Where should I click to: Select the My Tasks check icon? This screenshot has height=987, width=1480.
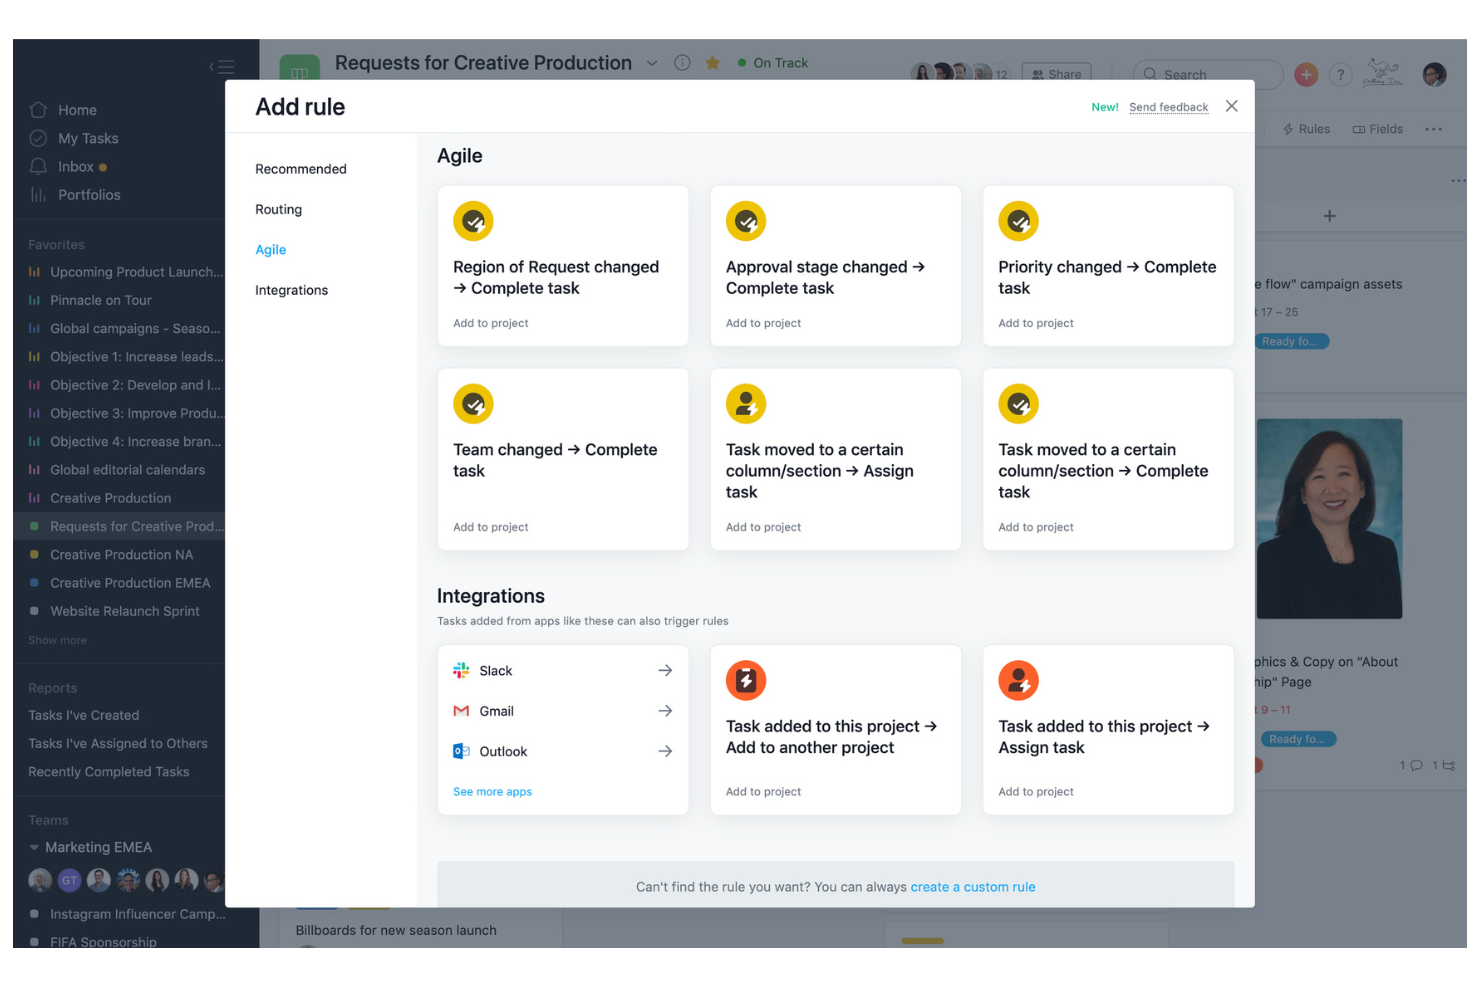[39, 138]
